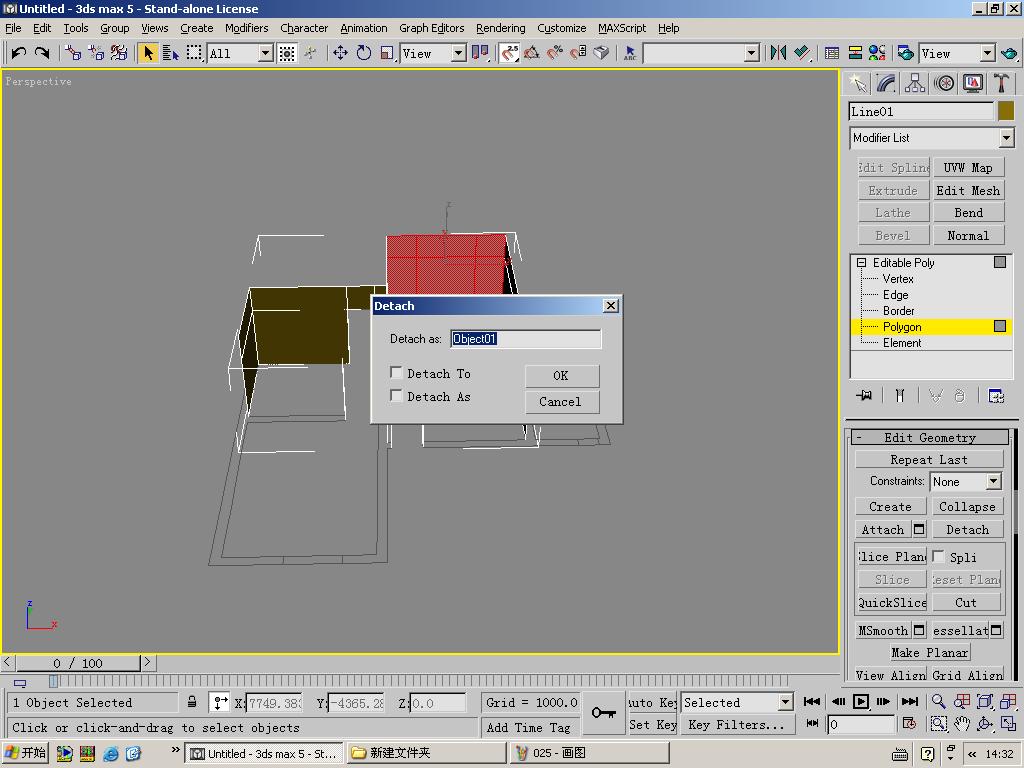This screenshot has height=768, width=1024.
Task: Open the Modifiers menu
Action: point(246,28)
